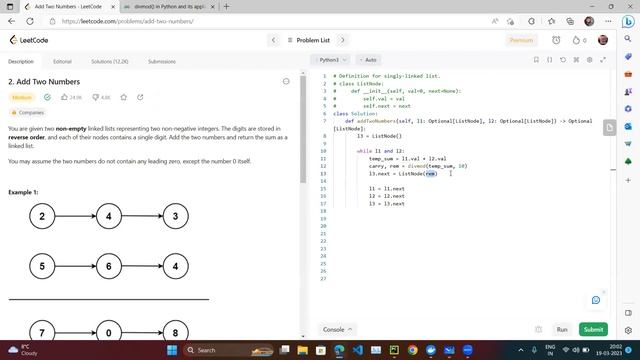Screen dimensions: 640x360
Task: Add problem to favorites star
Action: (x=124, y=97)
